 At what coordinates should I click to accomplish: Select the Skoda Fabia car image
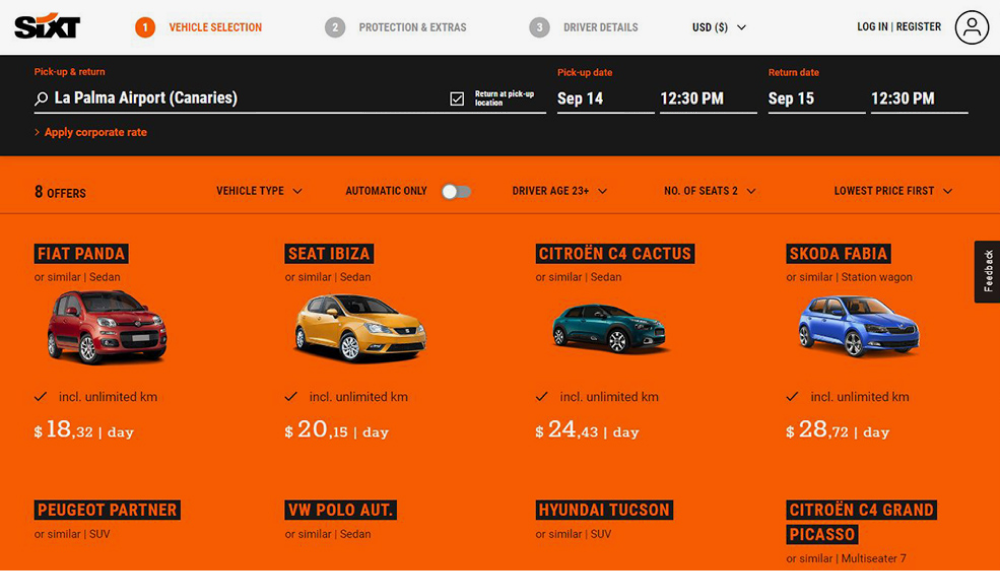(859, 326)
